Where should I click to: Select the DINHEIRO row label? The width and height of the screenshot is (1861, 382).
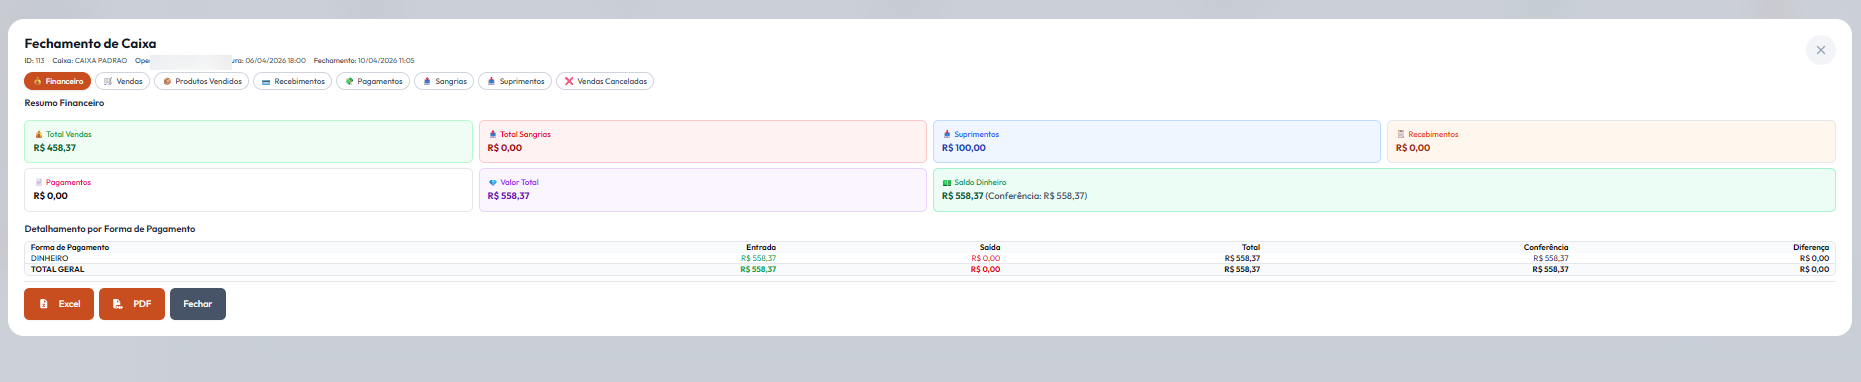tap(49, 258)
